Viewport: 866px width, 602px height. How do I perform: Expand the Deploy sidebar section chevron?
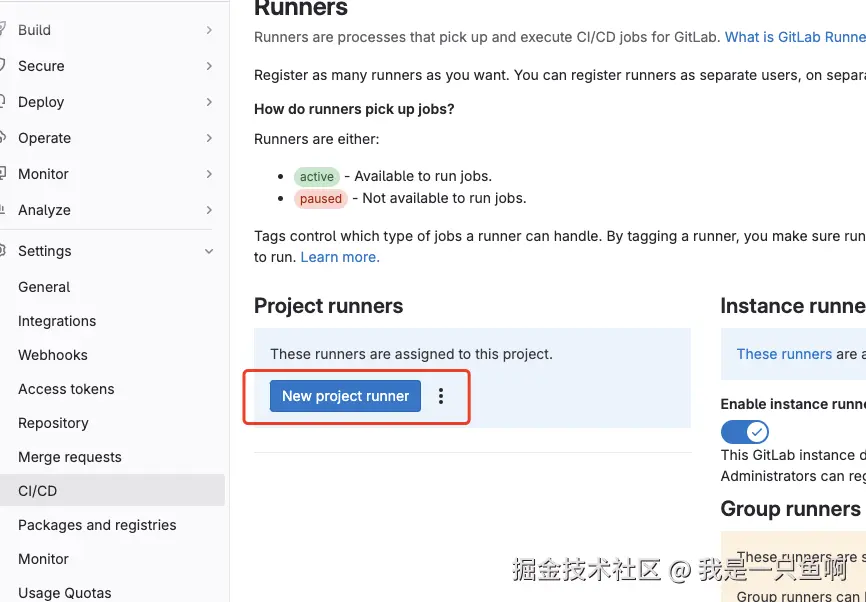(209, 102)
